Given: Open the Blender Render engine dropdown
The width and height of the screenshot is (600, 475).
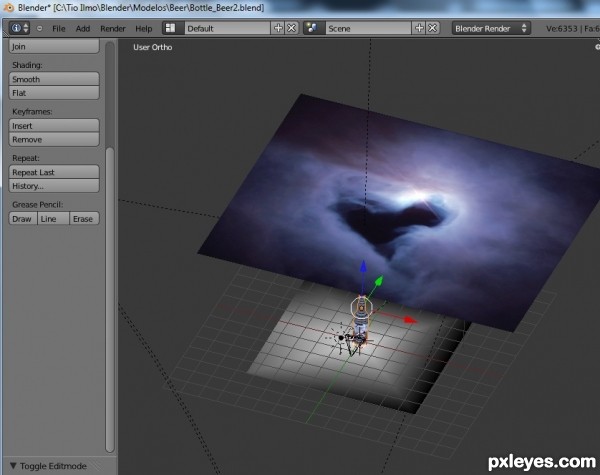Looking at the screenshot, I should point(491,28).
